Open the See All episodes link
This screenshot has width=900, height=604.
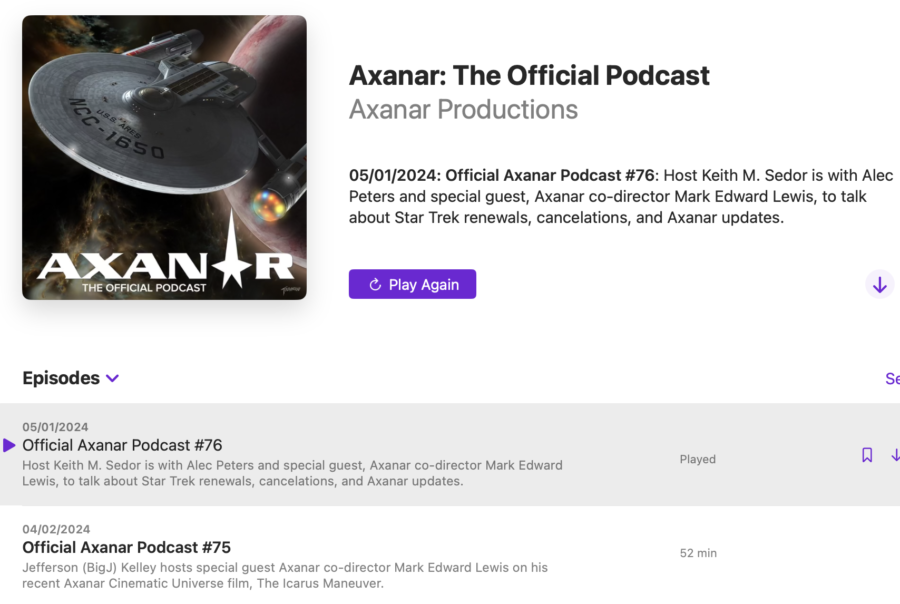coord(891,378)
